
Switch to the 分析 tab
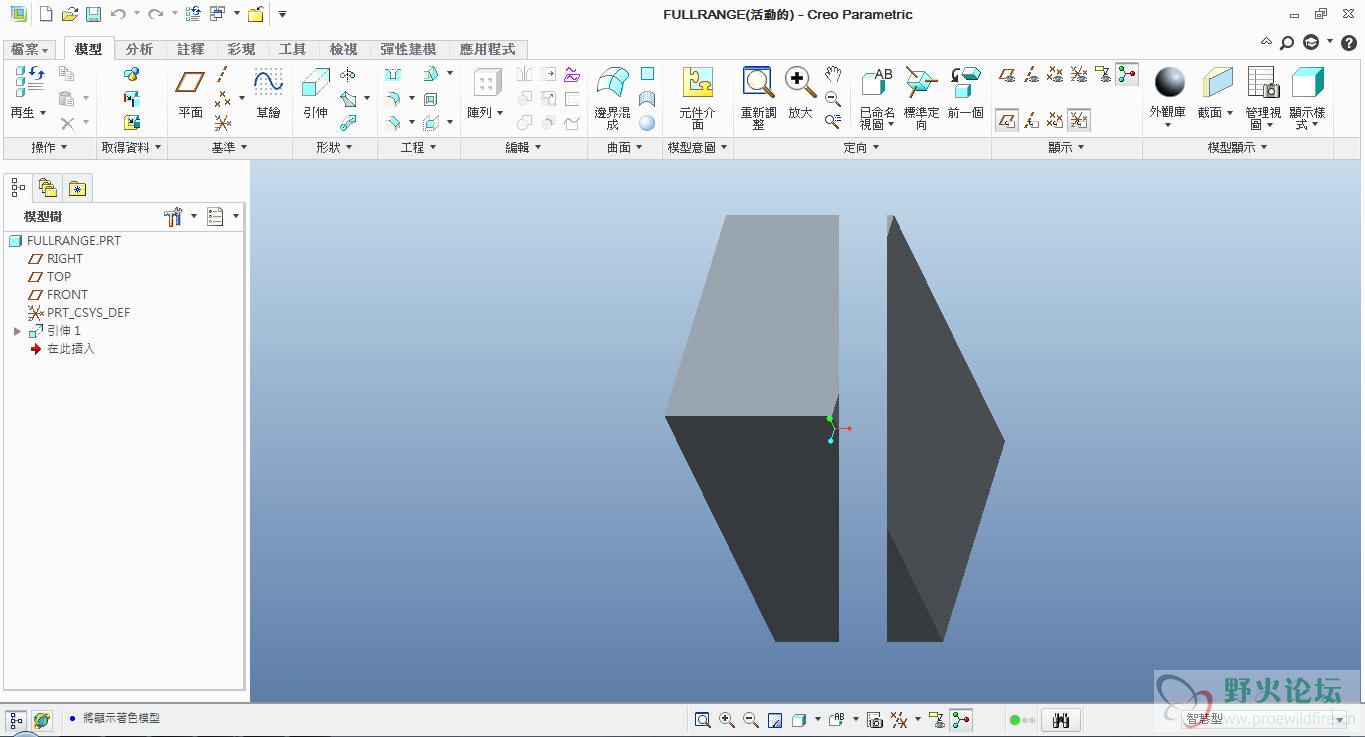coord(139,49)
